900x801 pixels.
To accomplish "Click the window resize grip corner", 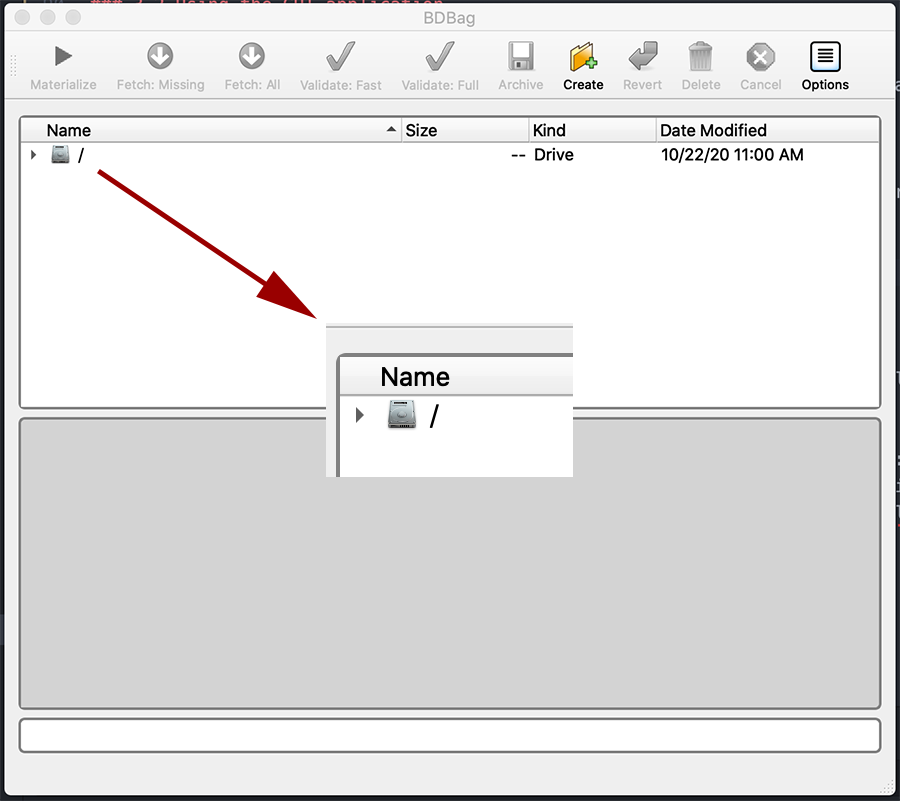I will click(x=887, y=788).
